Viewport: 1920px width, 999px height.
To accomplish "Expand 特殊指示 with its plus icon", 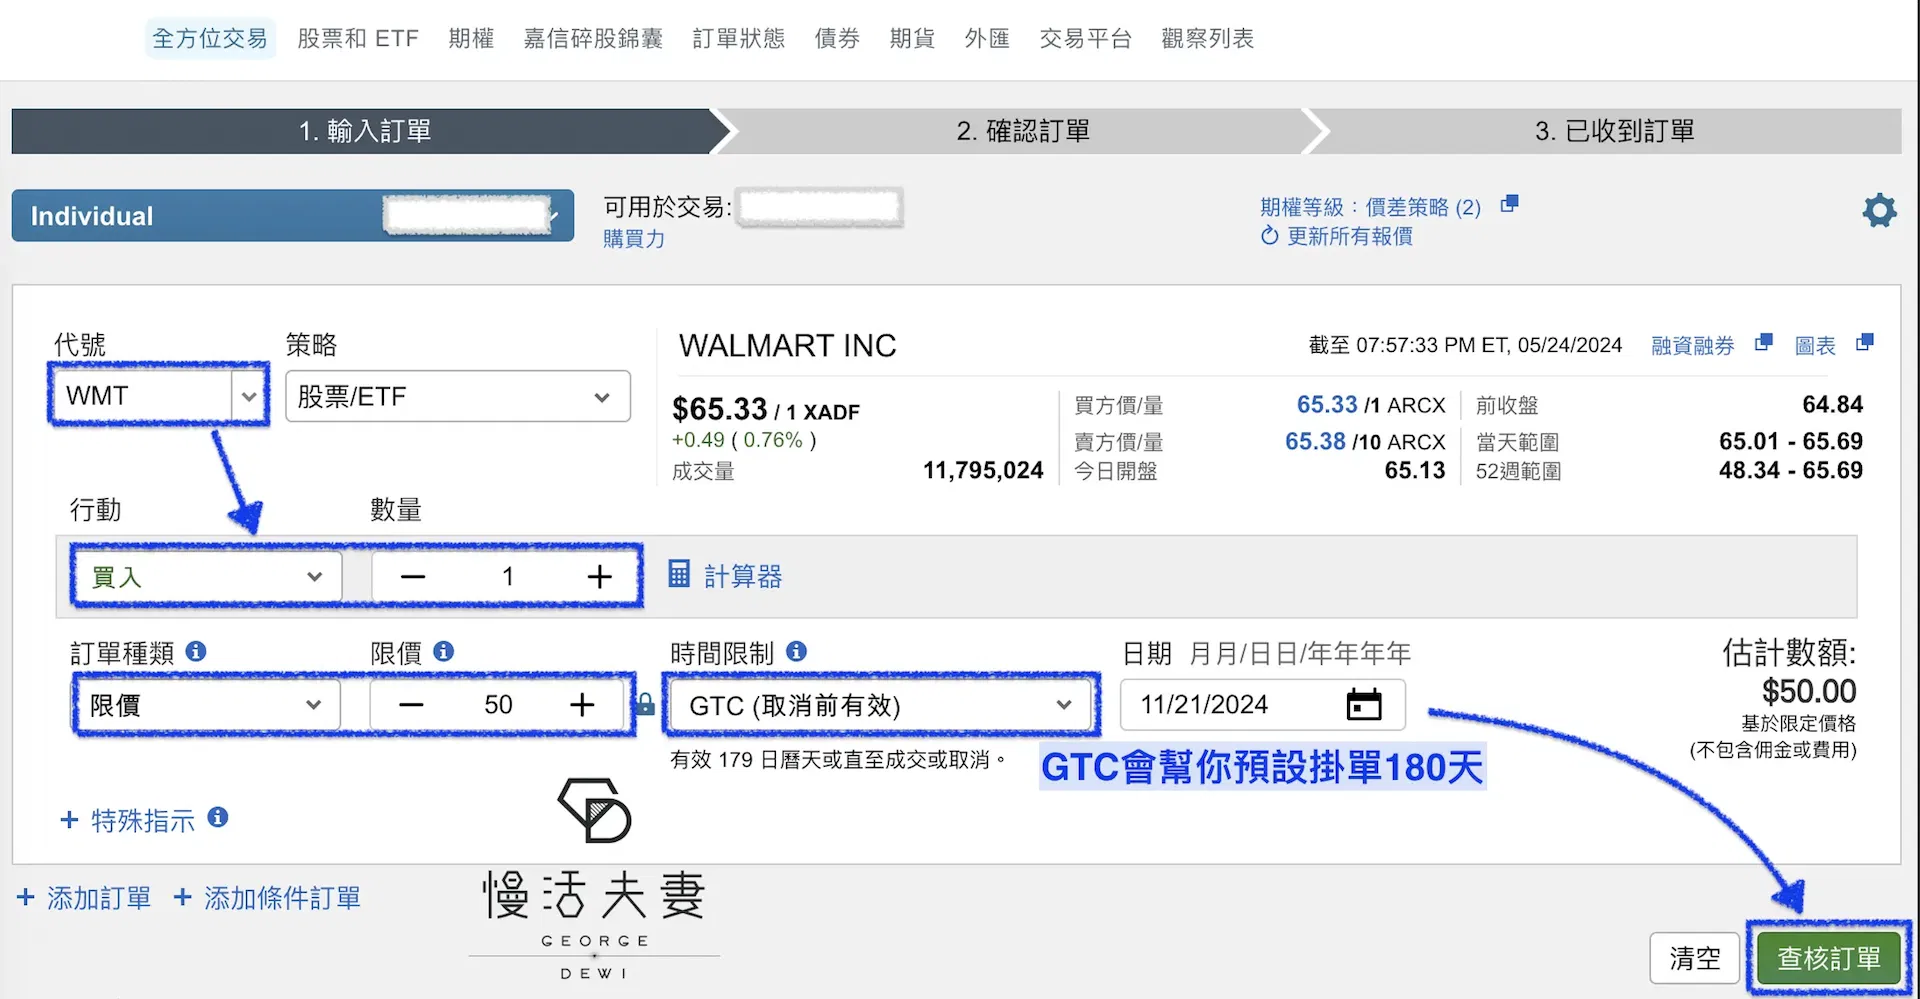I will (x=69, y=820).
